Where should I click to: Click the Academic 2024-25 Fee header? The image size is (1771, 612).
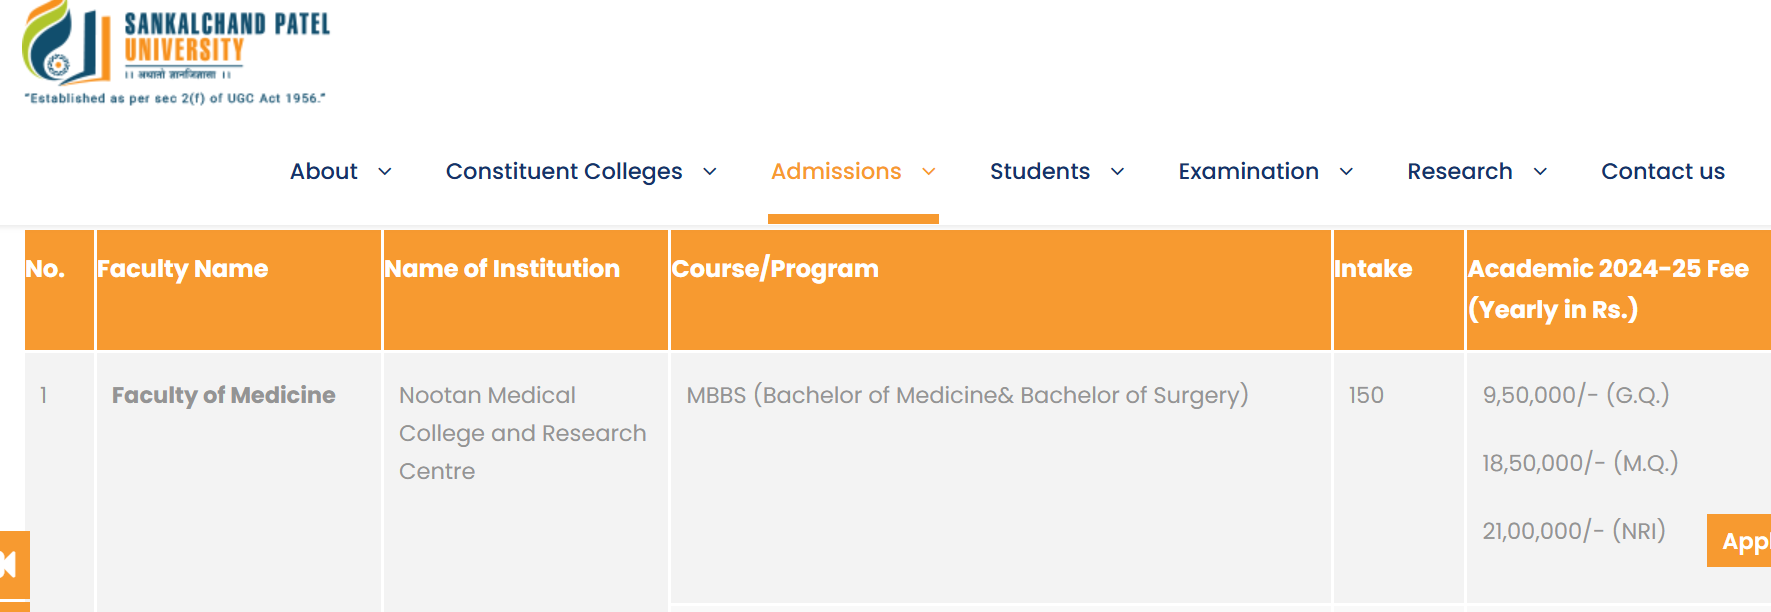1608,289
